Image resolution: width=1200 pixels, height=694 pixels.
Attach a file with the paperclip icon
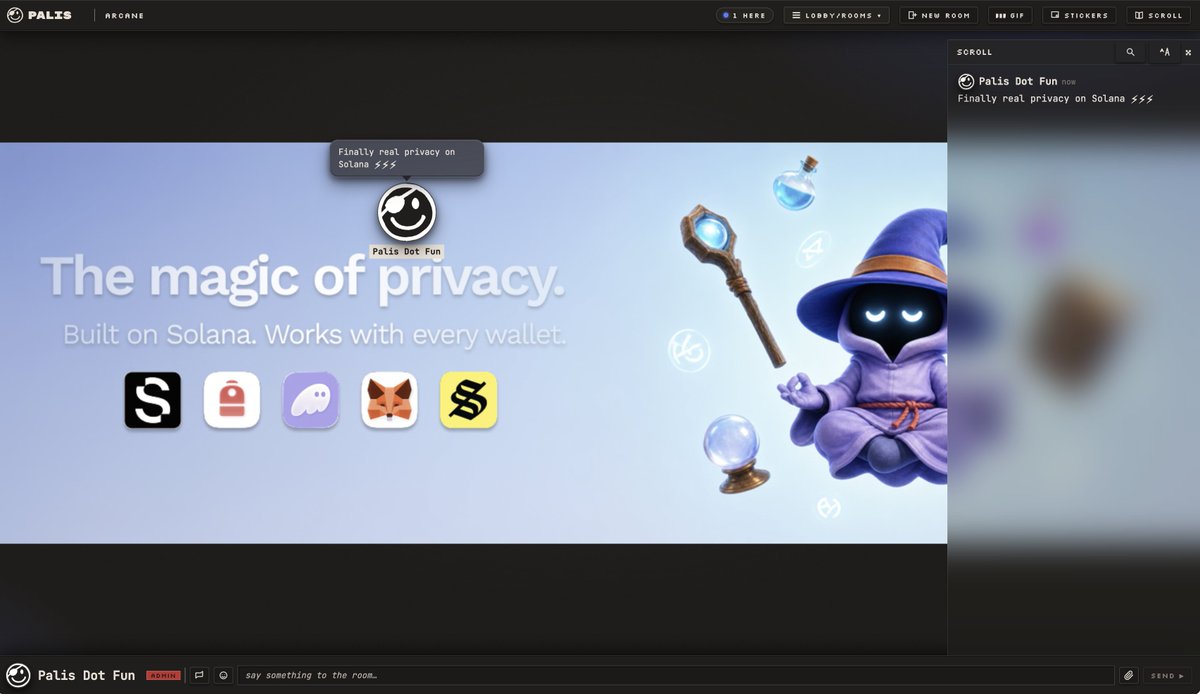[x=1128, y=675]
